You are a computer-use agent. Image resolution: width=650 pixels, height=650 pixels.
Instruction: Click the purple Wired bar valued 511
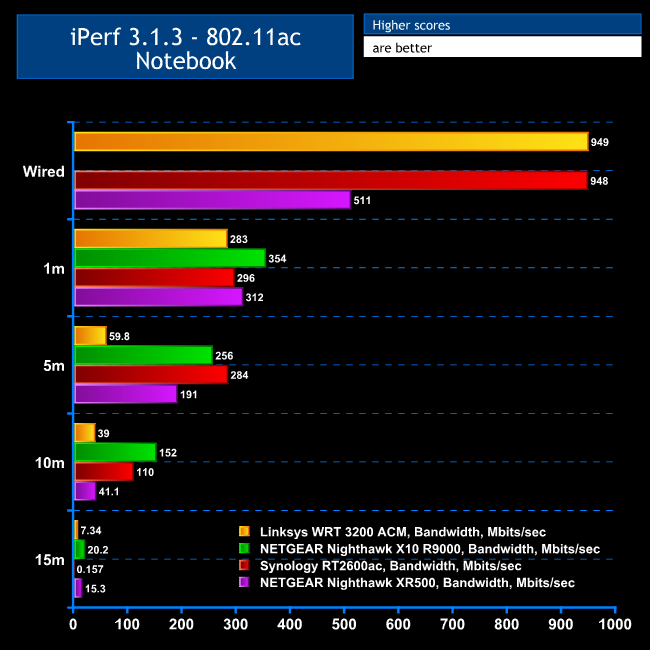213,200
